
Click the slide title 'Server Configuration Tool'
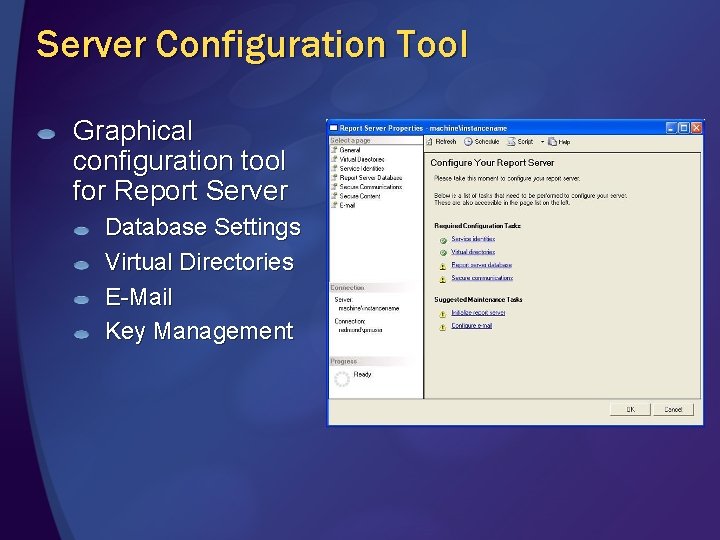coord(252,44)
